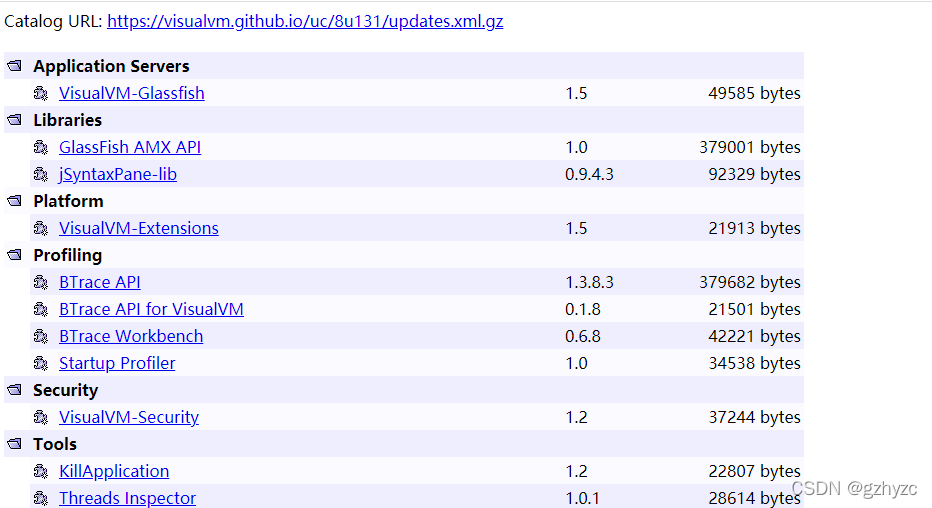This screenshot has height=508, width=932.
Task: Select the Profiling heading
Action: [68, 255]
